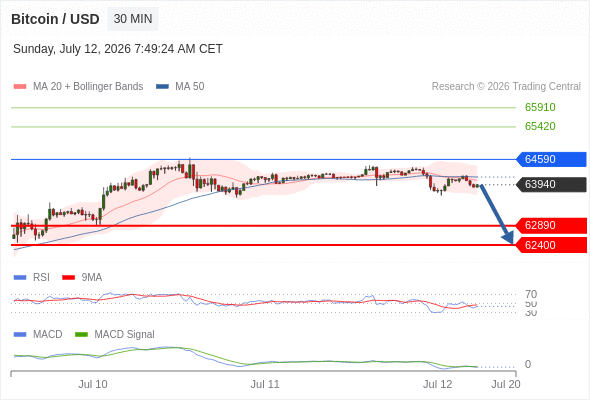Toggle the 9MA legend item

tap(82, 277)
